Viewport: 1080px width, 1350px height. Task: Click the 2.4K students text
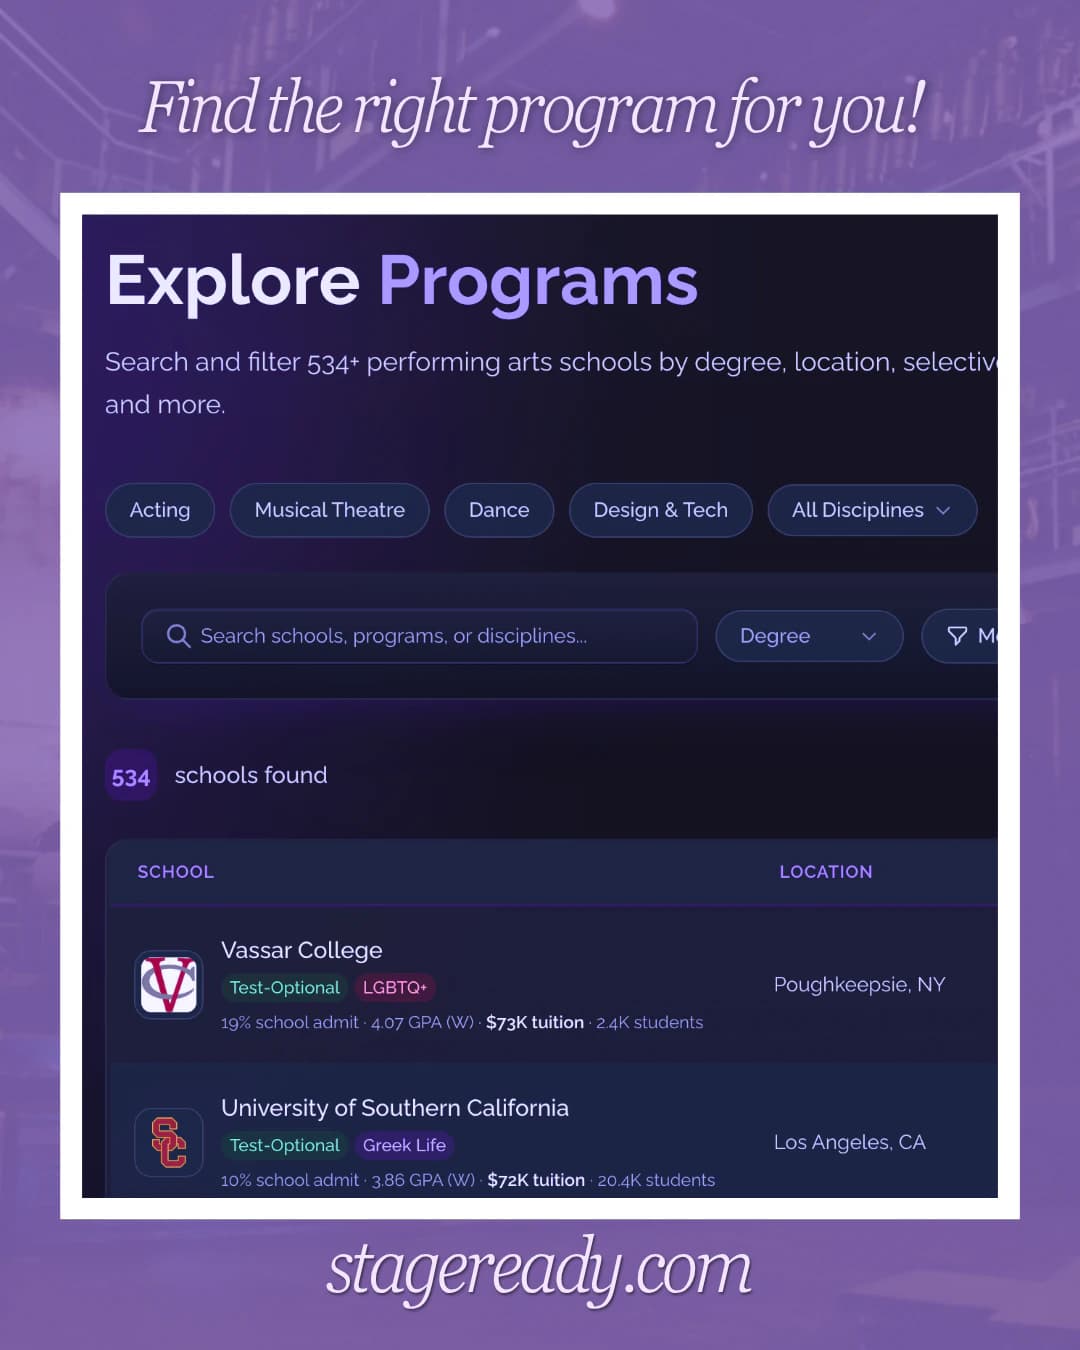(x=650, y=1022)
